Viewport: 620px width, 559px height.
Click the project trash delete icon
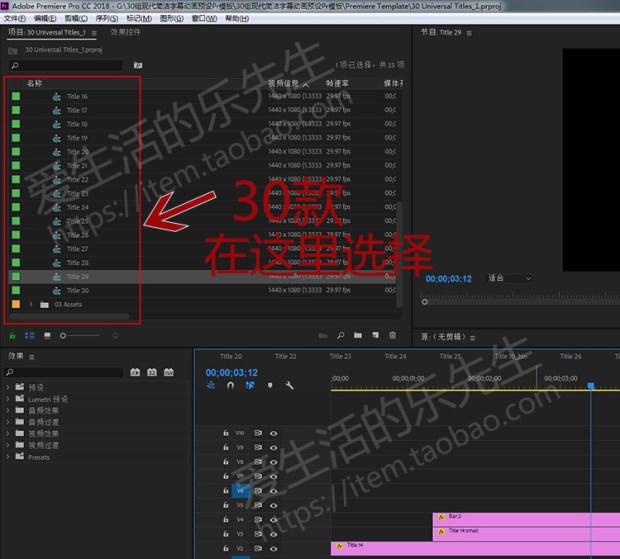click(x=392, y=335)
